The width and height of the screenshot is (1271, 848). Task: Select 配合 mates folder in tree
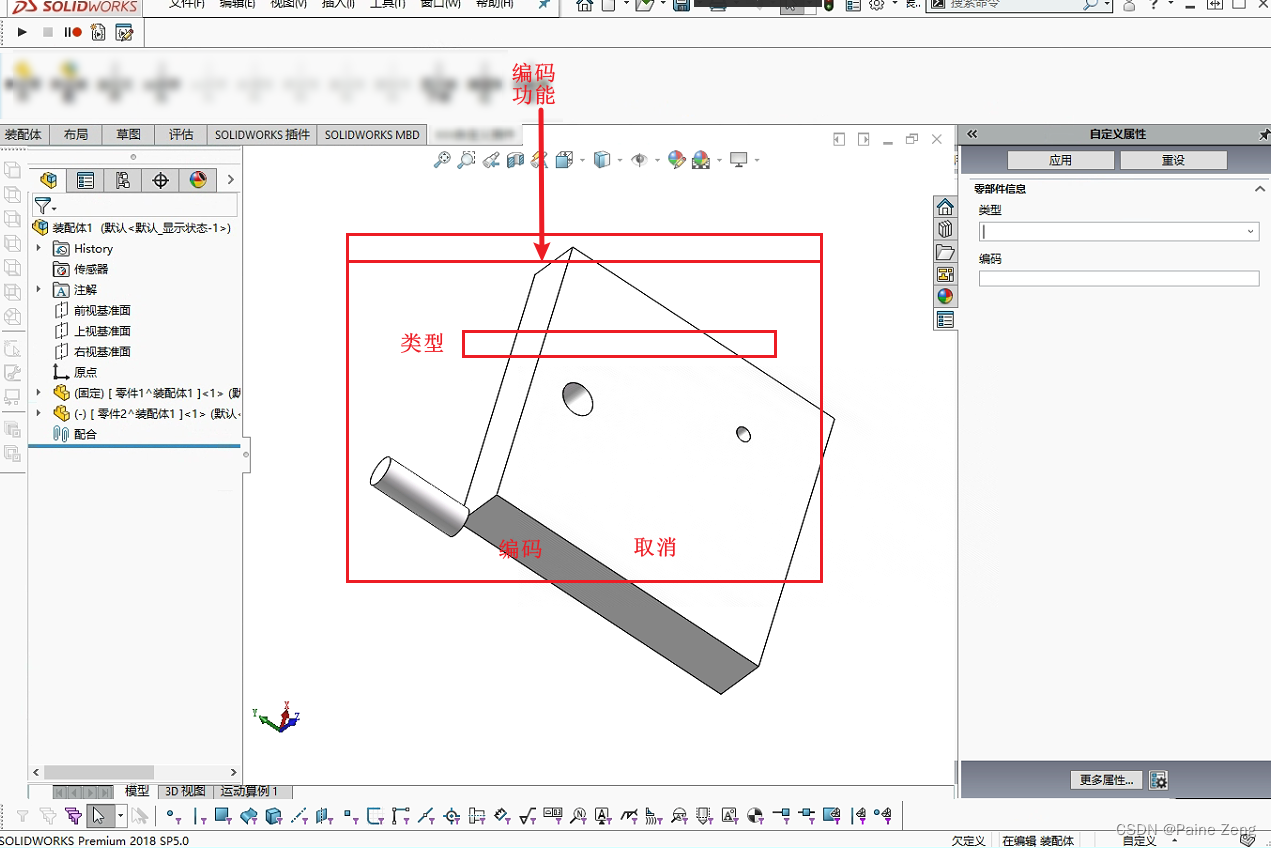pyautogui.click(x=85, y=434)
